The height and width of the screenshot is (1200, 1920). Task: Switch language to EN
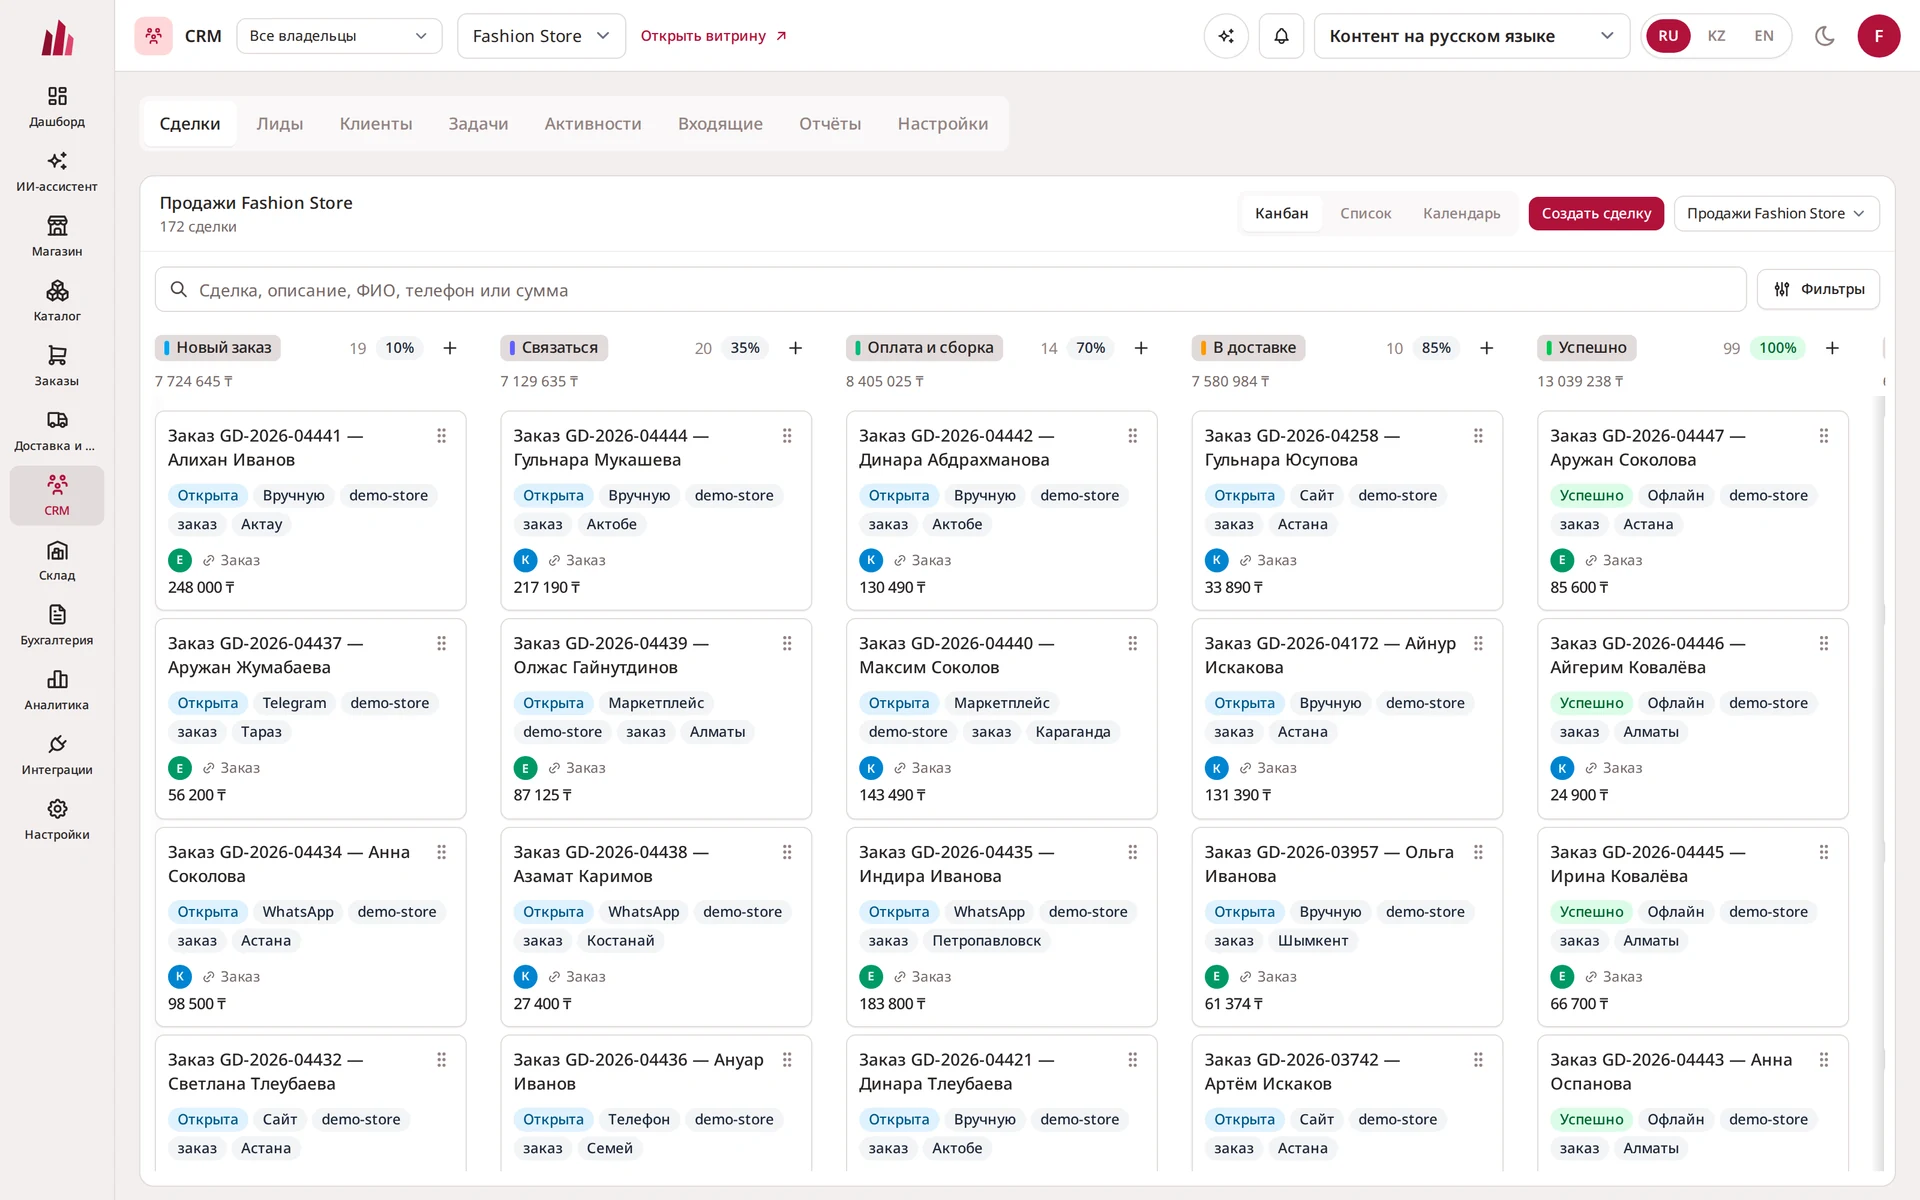tap(1764, 36)
